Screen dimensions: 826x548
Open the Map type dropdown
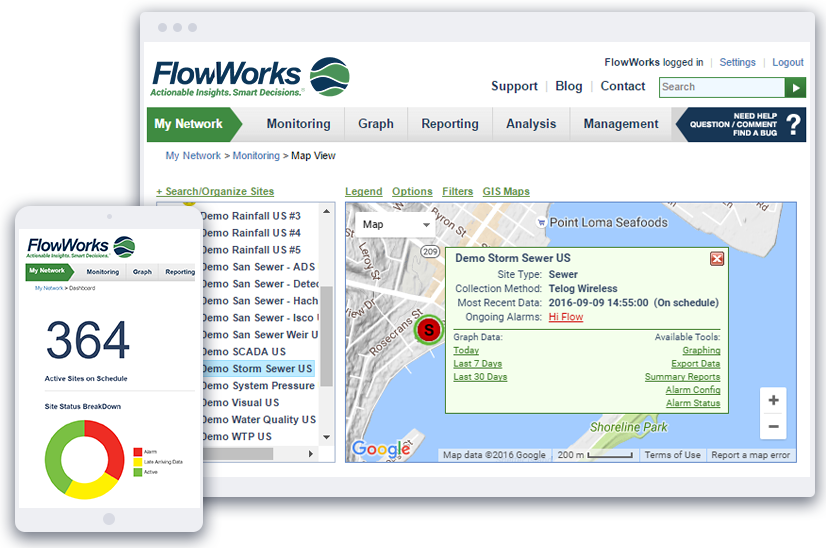point(395,225)
